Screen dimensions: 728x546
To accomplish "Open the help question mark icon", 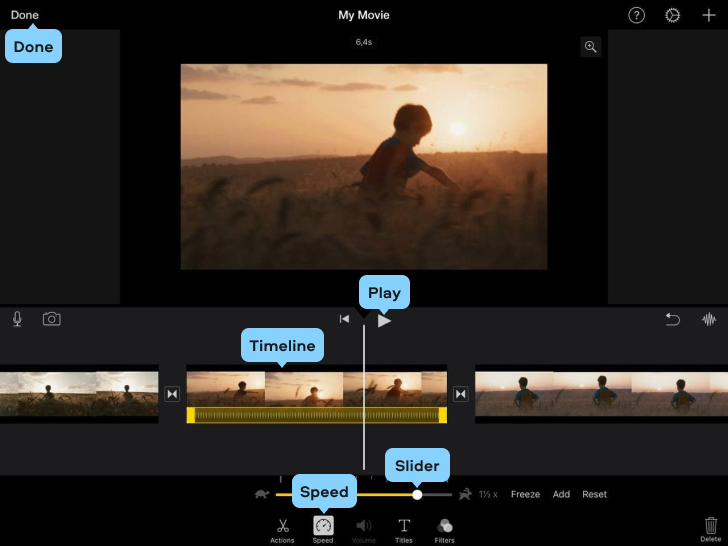I will pyautogui.click(x=637, y=15).
